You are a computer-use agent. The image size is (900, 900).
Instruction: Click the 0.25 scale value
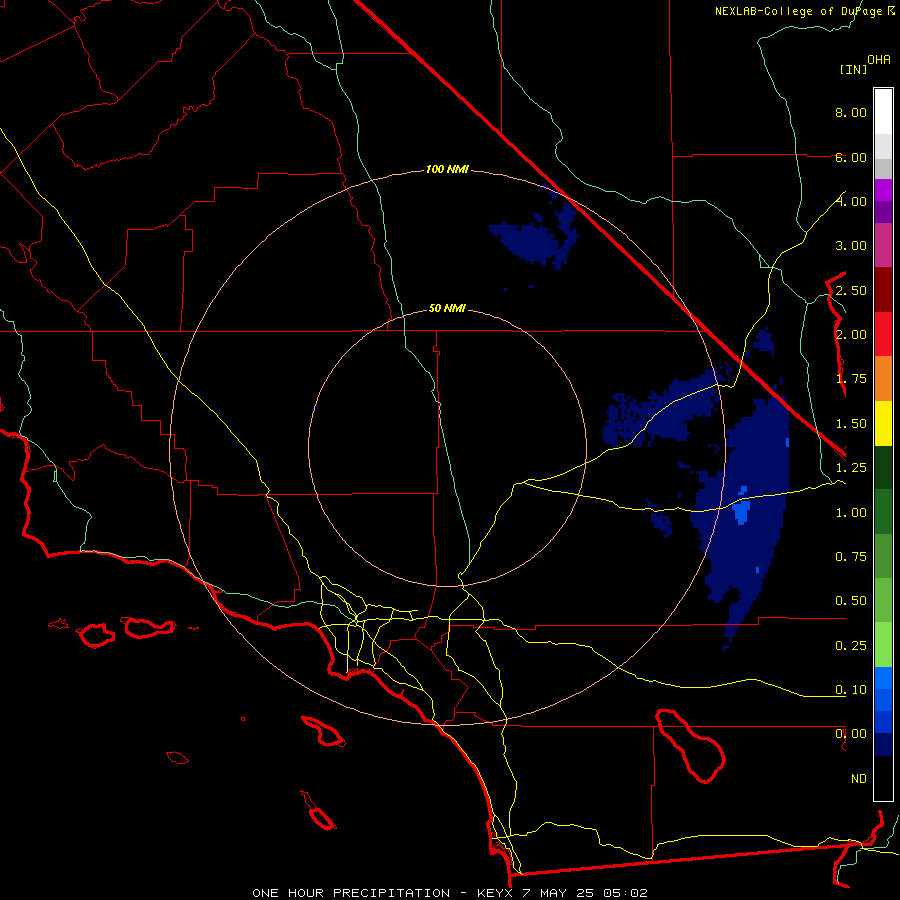point(851,646)
